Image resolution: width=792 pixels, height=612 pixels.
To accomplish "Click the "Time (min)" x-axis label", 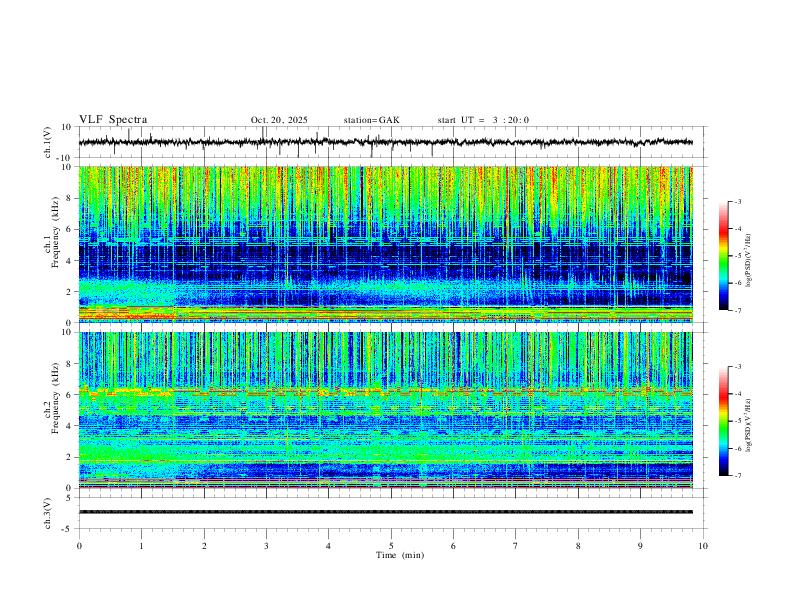I will (400, 555).
